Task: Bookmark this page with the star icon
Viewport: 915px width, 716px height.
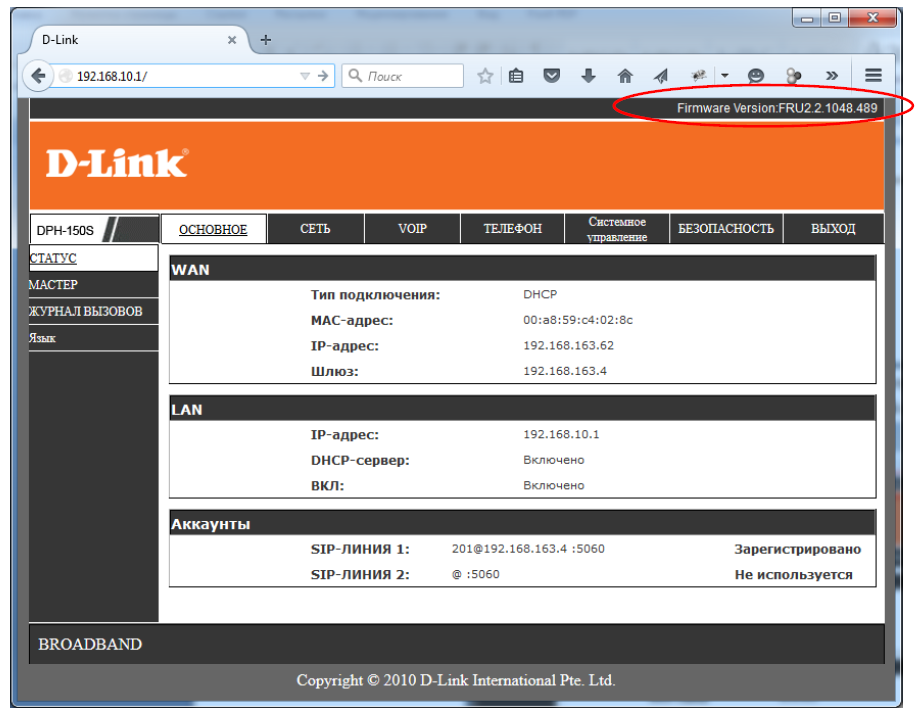Action: (485, 76)
